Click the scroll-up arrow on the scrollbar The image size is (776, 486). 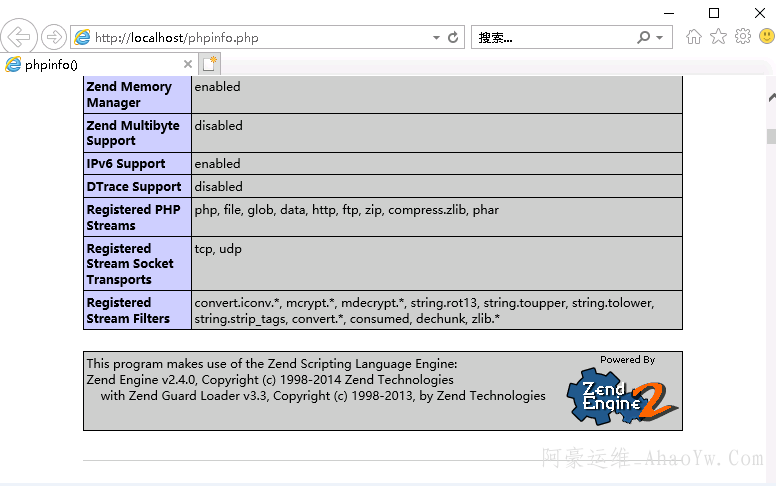click(771, 99)
